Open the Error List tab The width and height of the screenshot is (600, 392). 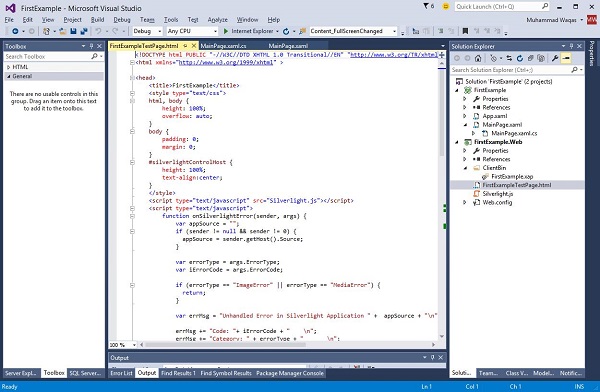coord(121,373)
